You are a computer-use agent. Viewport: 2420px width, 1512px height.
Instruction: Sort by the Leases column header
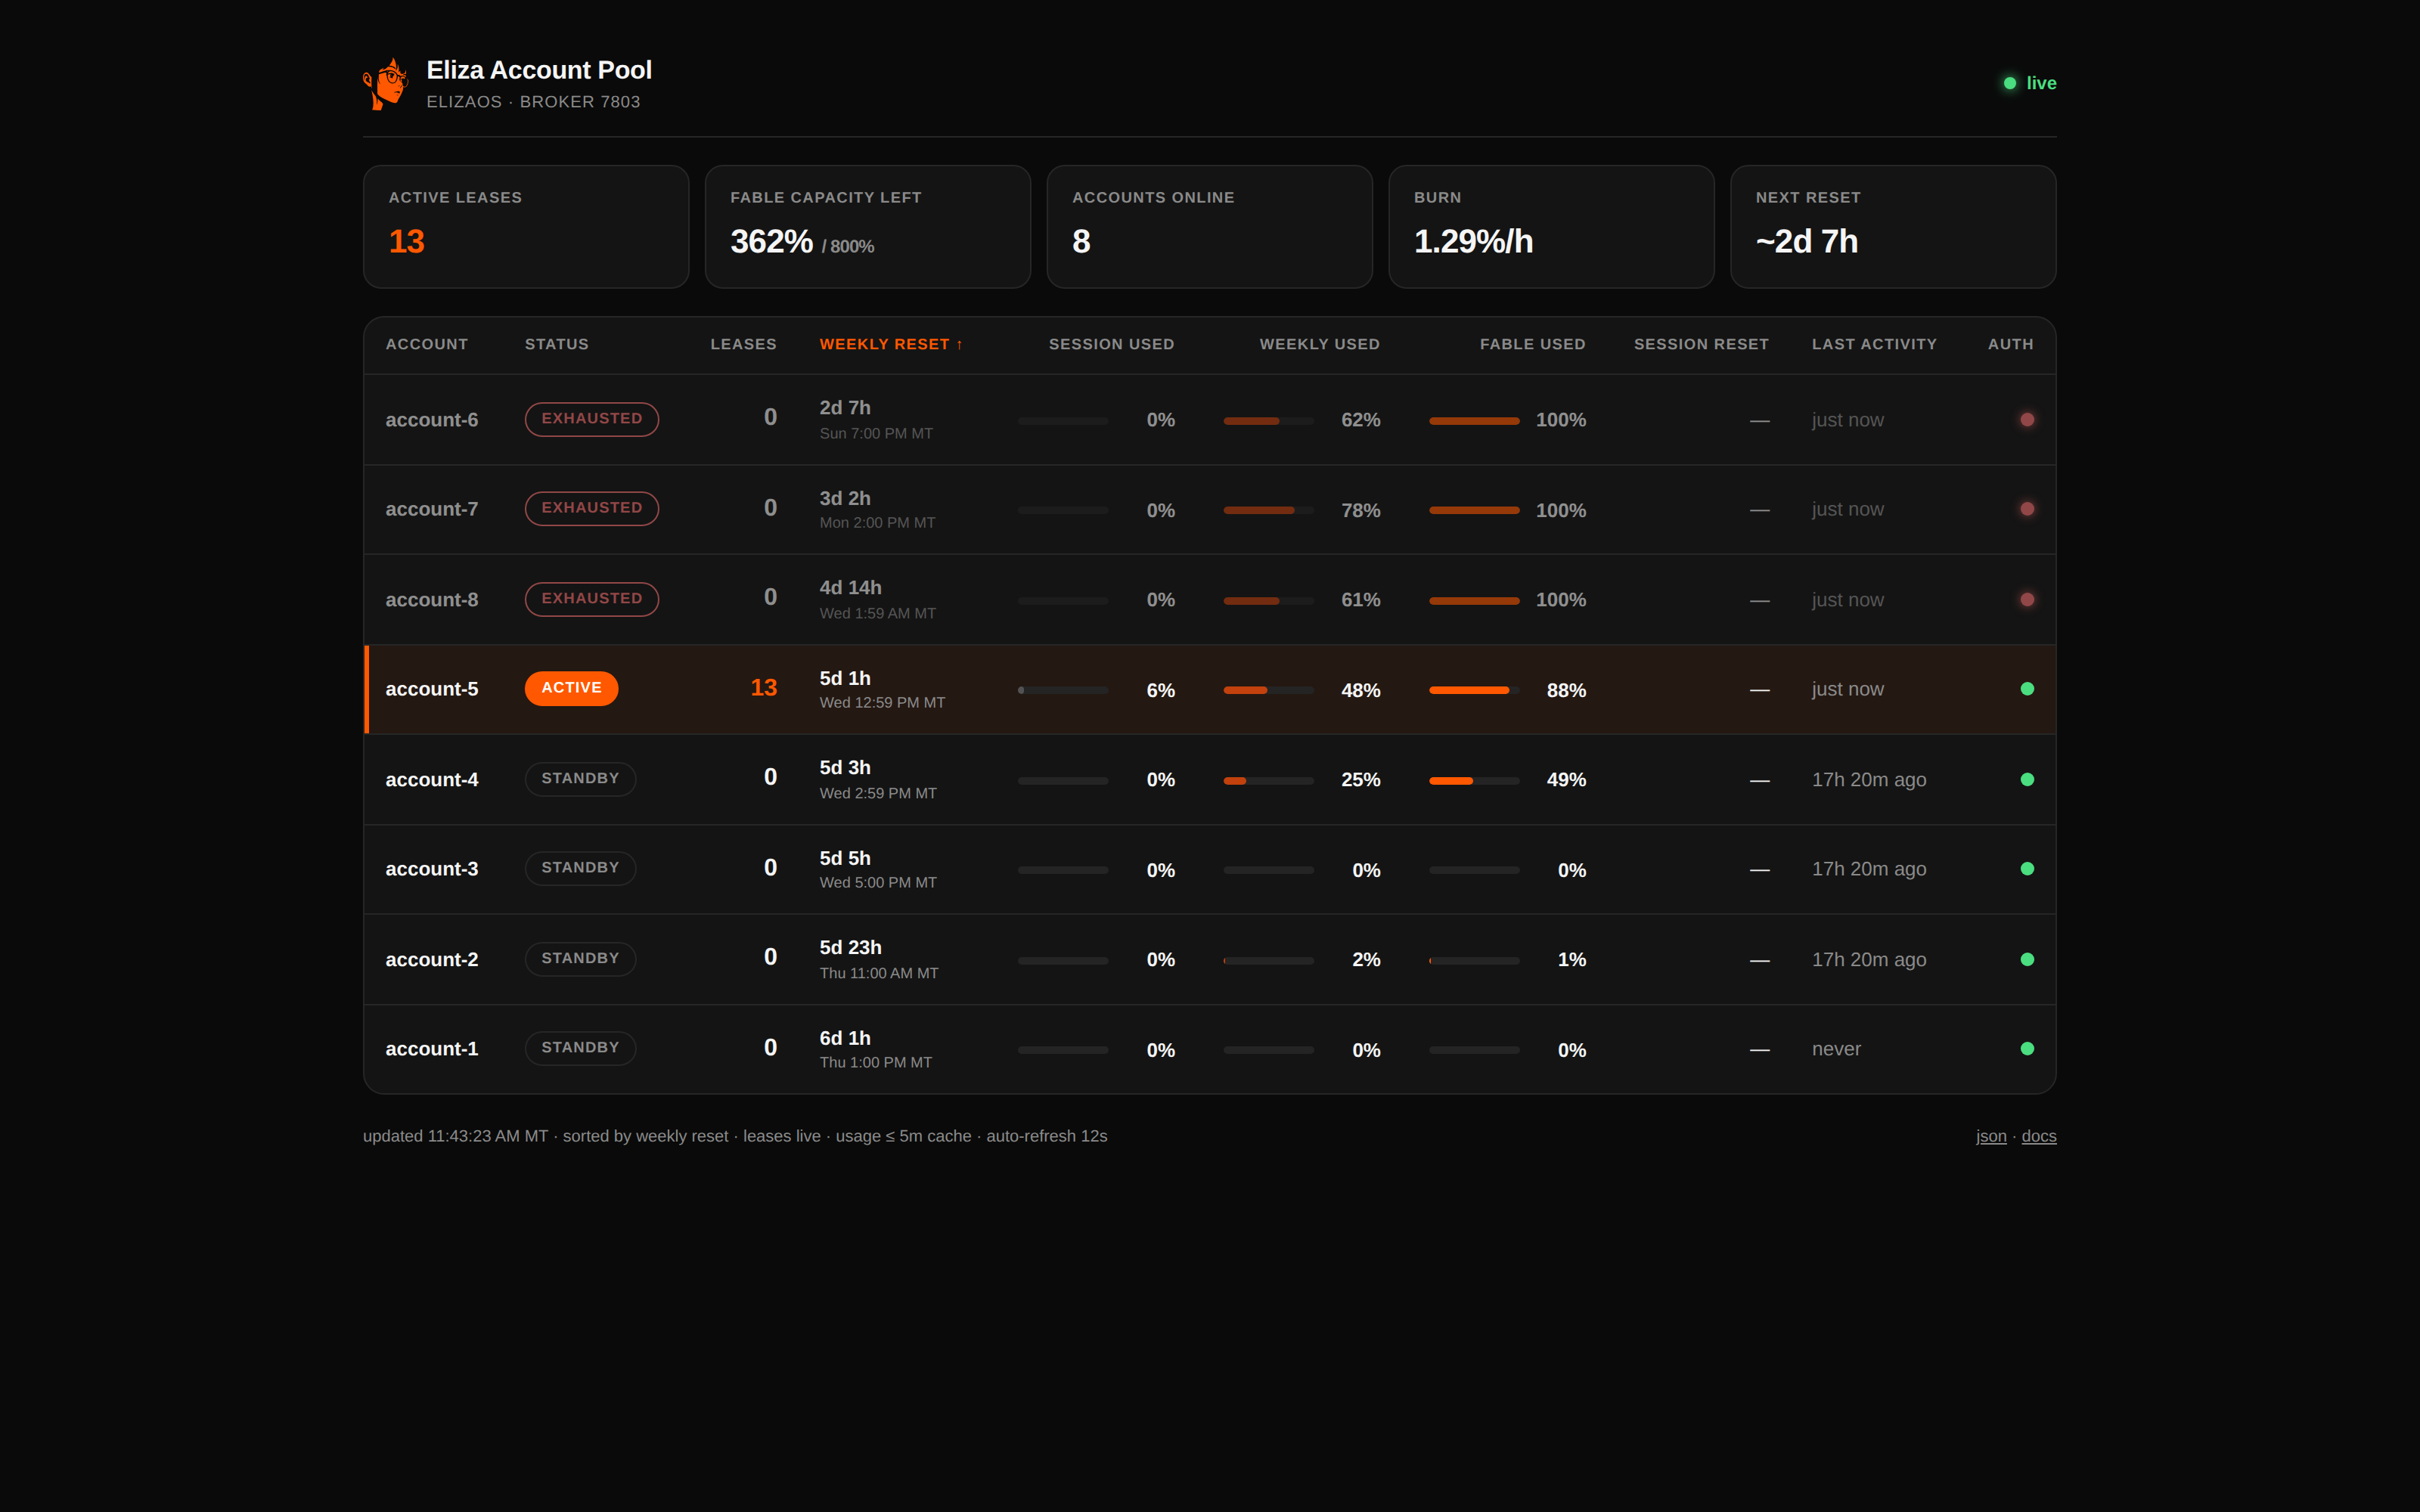click(743, 344)
